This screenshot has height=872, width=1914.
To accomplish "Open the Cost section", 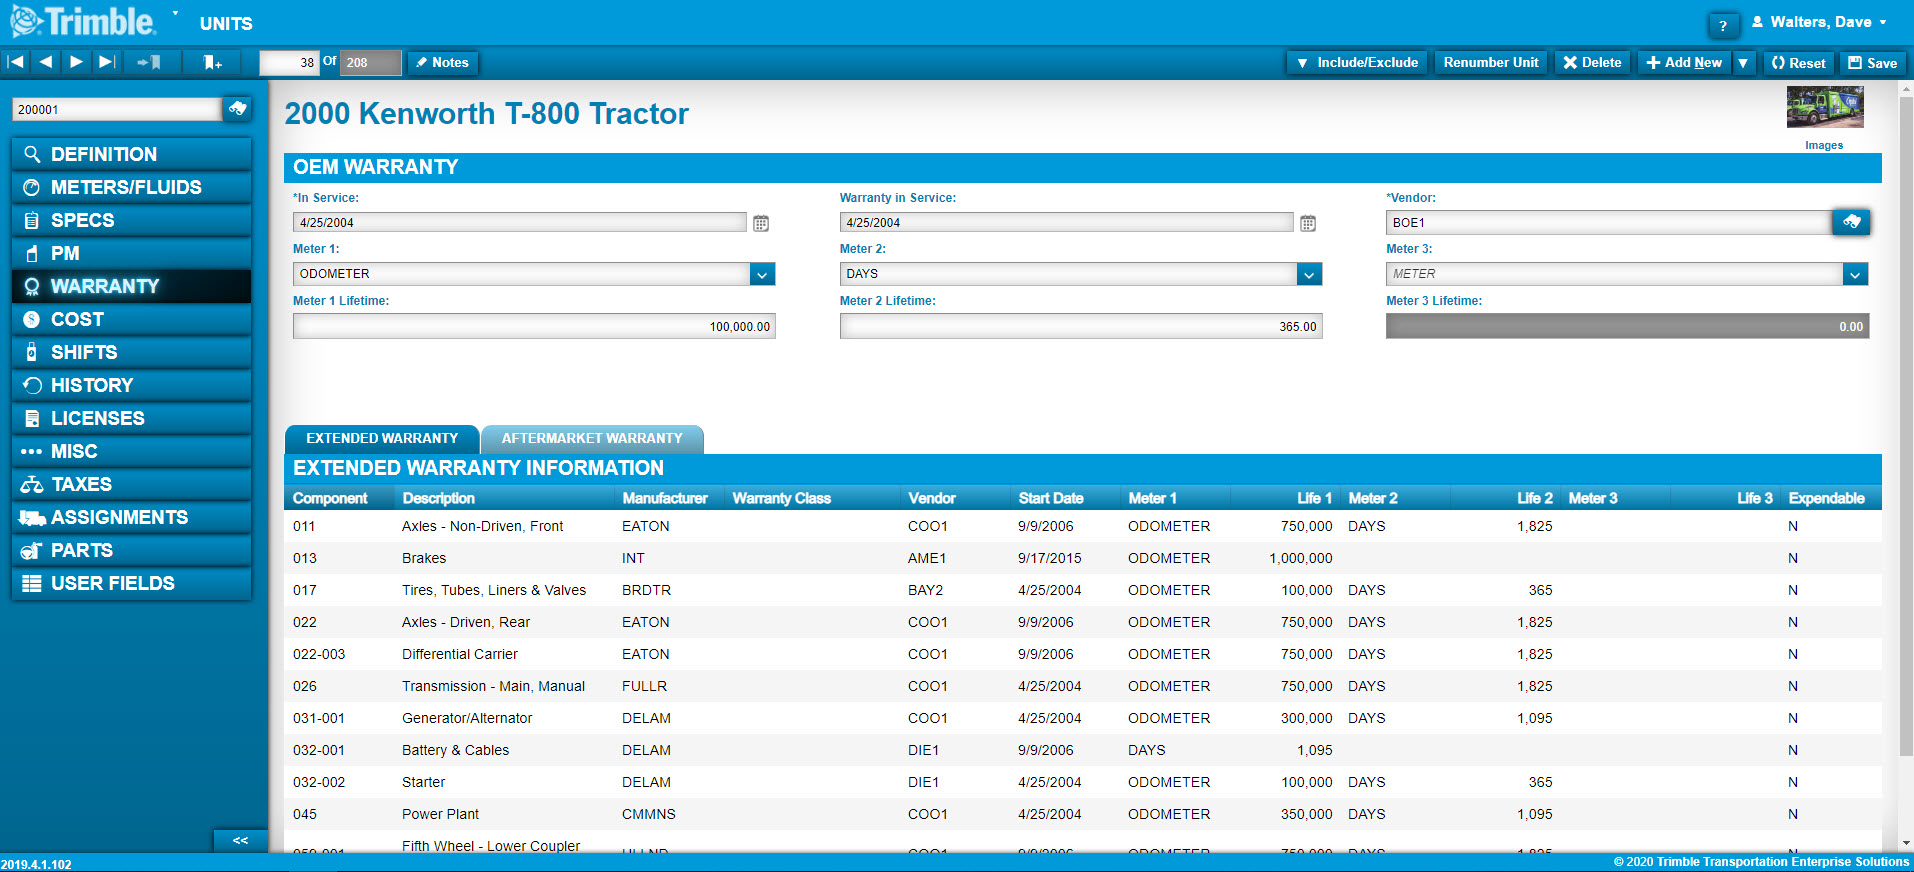I will (x=131, y=319).
